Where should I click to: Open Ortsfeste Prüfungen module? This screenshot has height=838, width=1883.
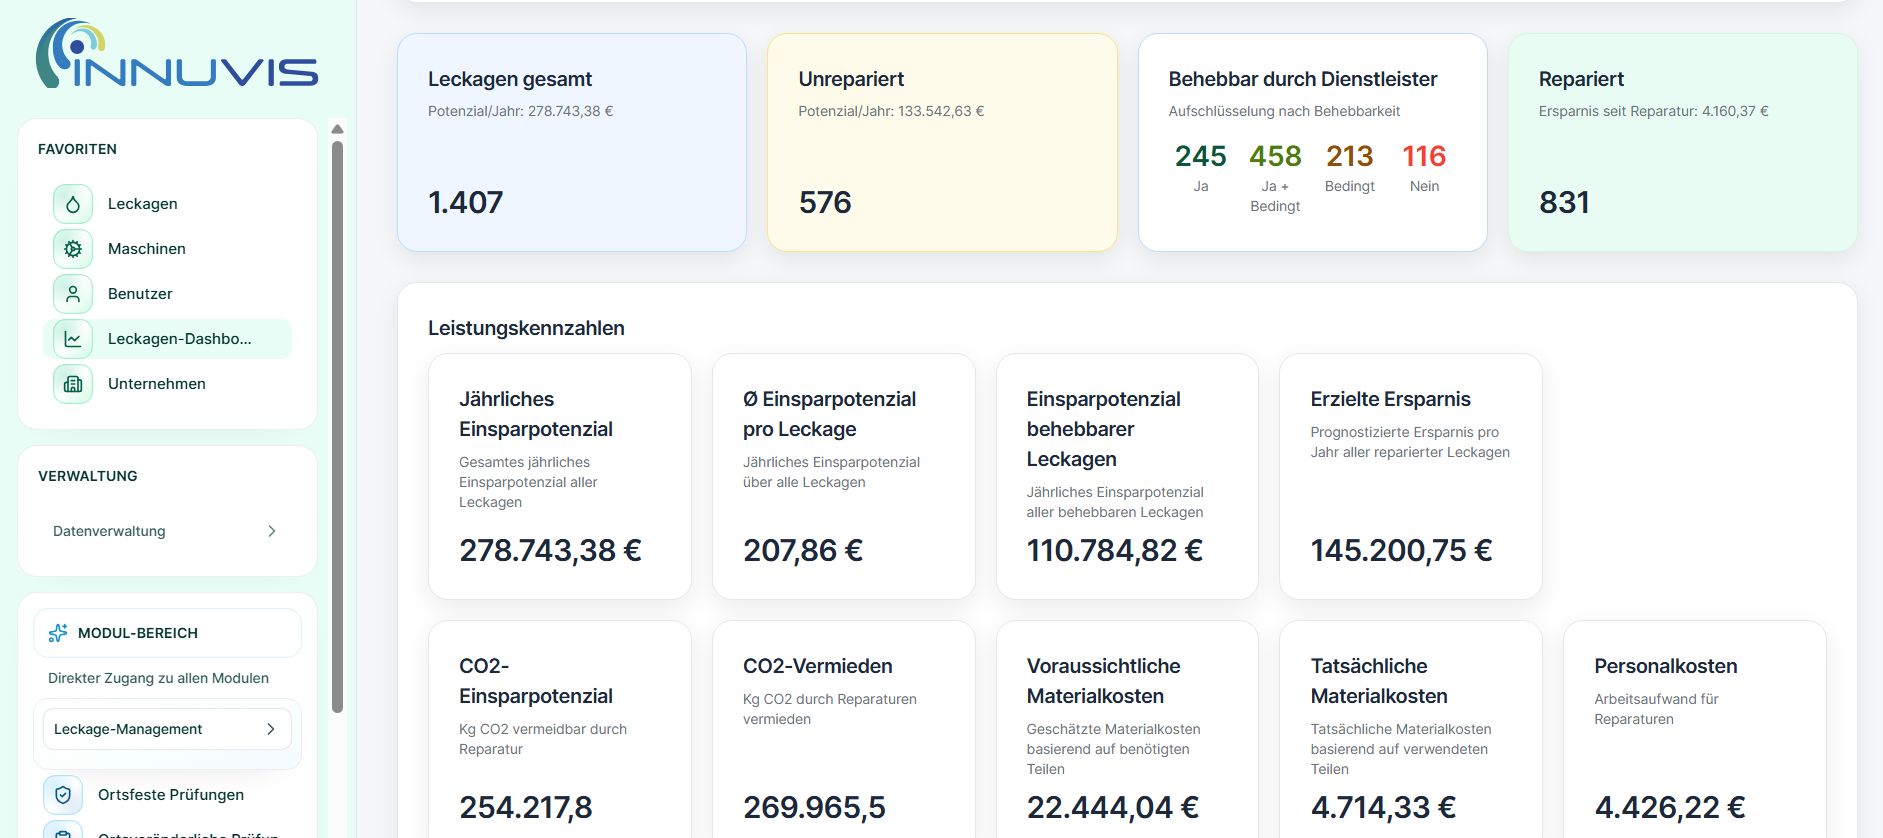[168, 795]
